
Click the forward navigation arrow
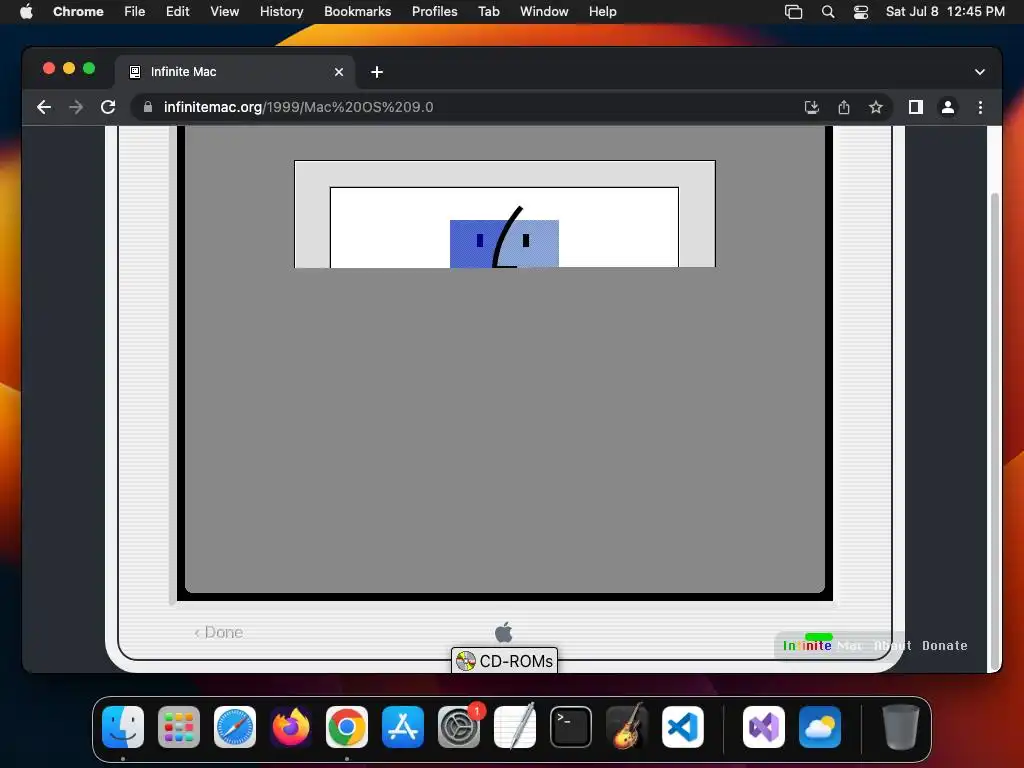coord(76,107)
